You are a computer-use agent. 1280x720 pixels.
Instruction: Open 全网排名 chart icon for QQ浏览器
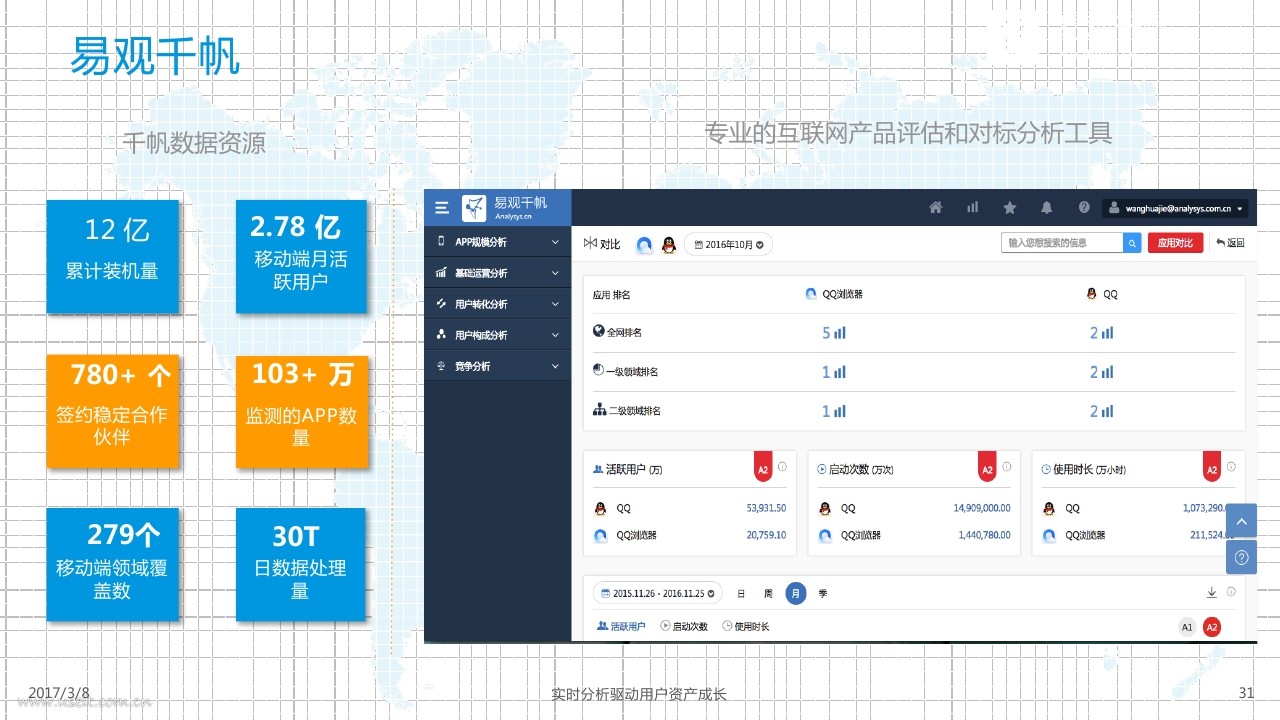[840, 333]
